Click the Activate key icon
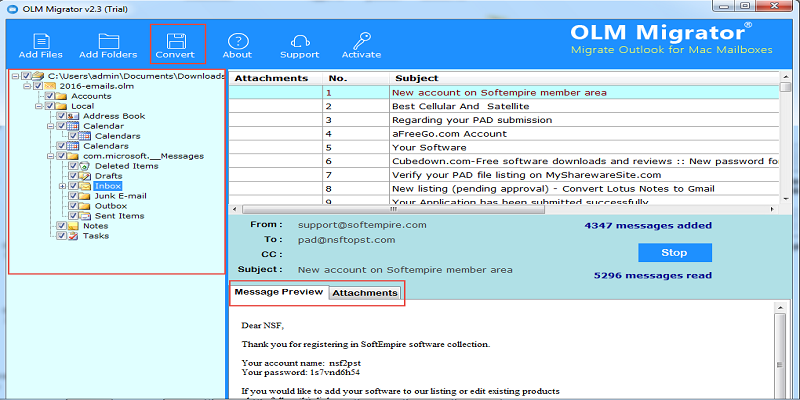This screenshot has height=400, width=800. coord(361,41)
